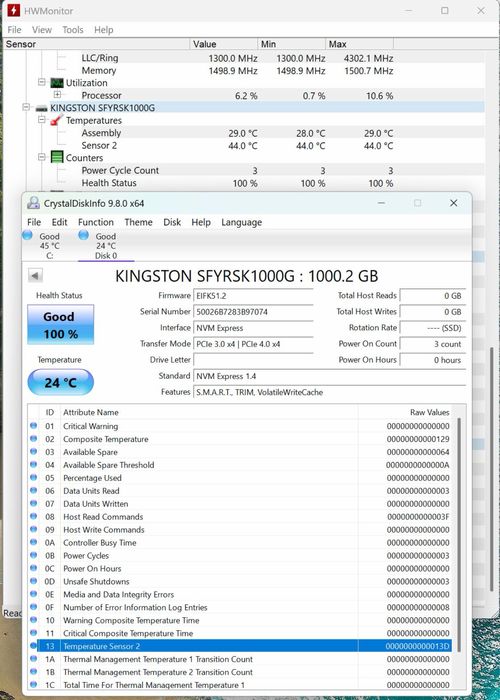Open HWMonitor Tools menu
Image resolution: width=500 pixels, height=700 pixels.
click(73, 30)
